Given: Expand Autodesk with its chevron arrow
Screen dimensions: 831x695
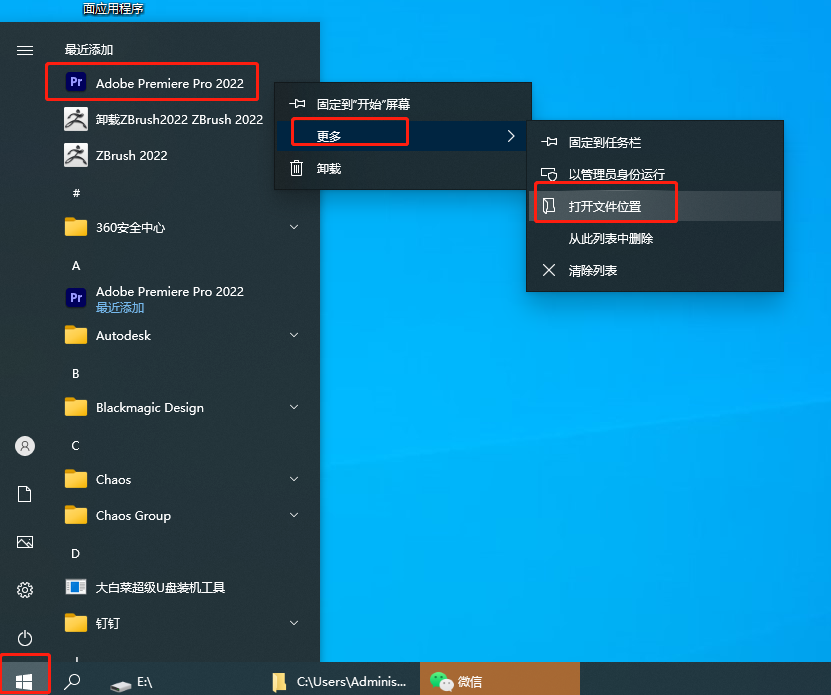Looking at the screenshot, I should 294,335.
